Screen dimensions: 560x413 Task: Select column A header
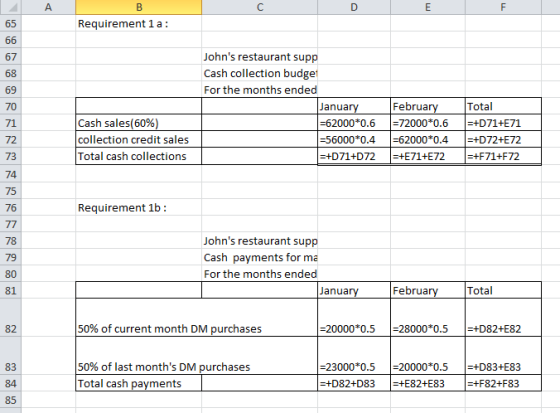click(48, 7)
